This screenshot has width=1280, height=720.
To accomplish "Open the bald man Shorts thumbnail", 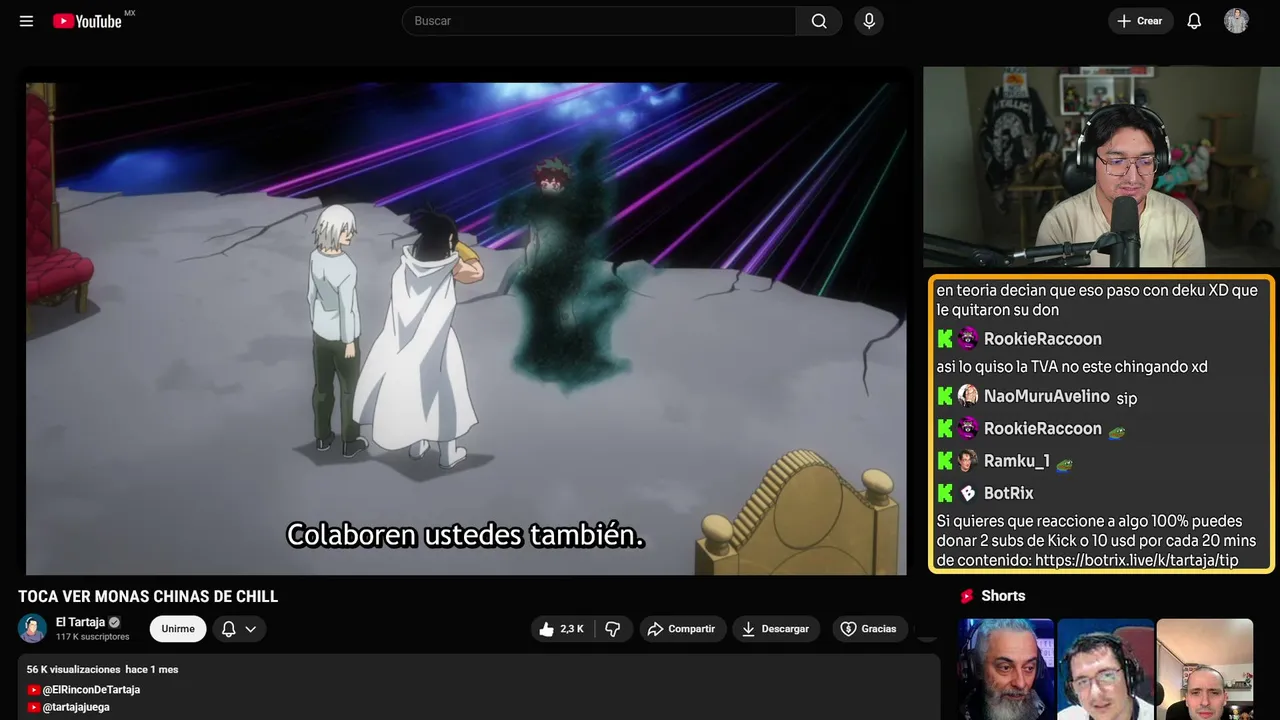I will pyautogui.click(x=1205, y=669).
